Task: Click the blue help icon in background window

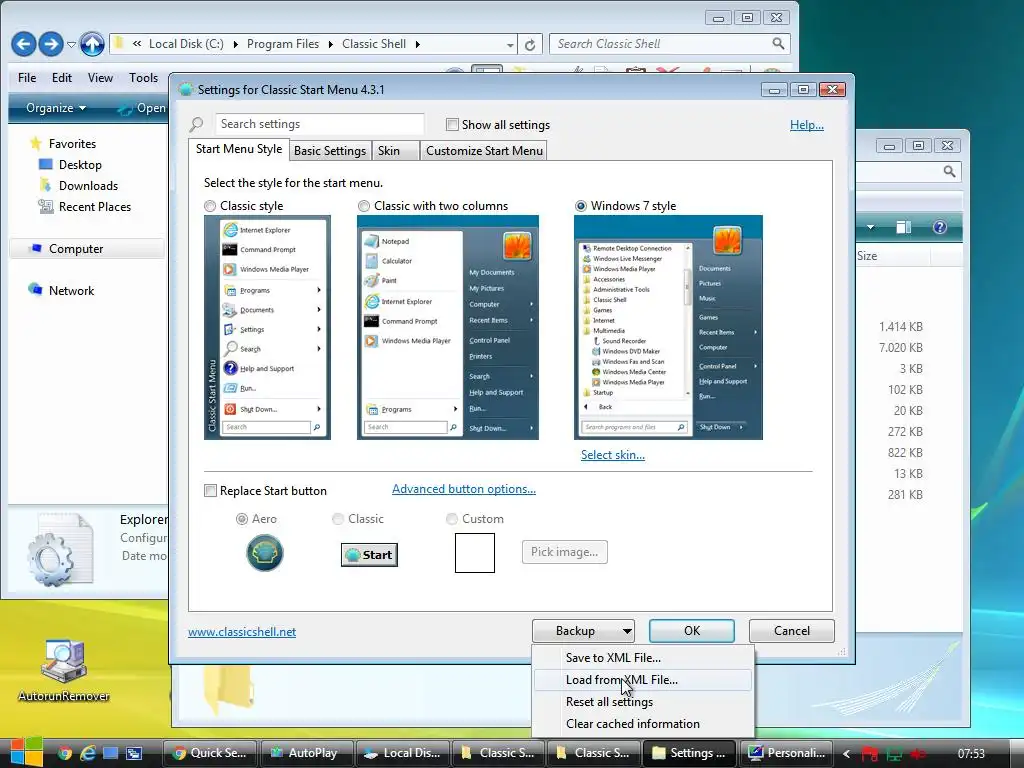Action: tap(940, 227)
